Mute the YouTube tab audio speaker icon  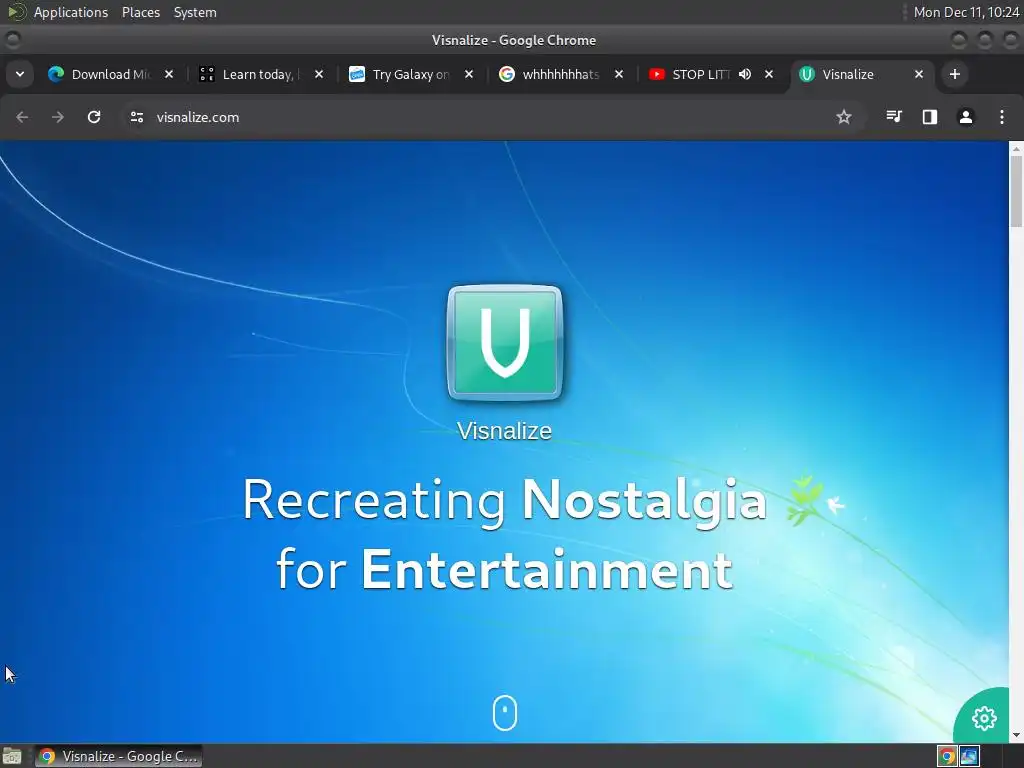[744, 74]
